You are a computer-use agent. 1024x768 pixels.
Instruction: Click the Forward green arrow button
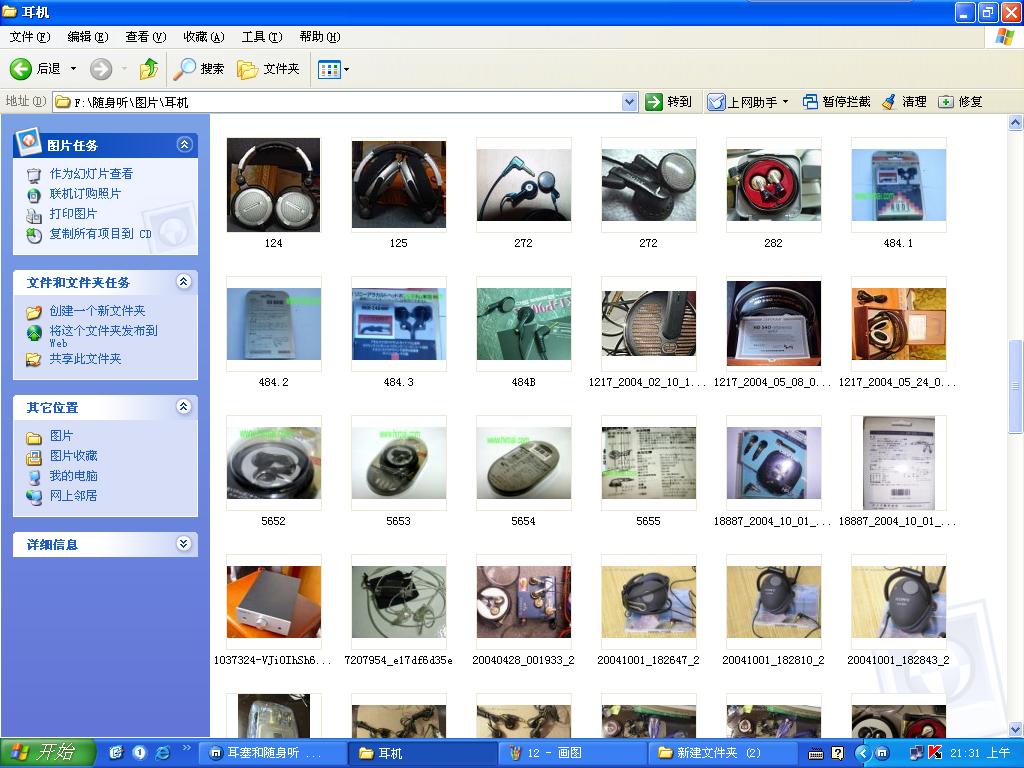[101, 69]
